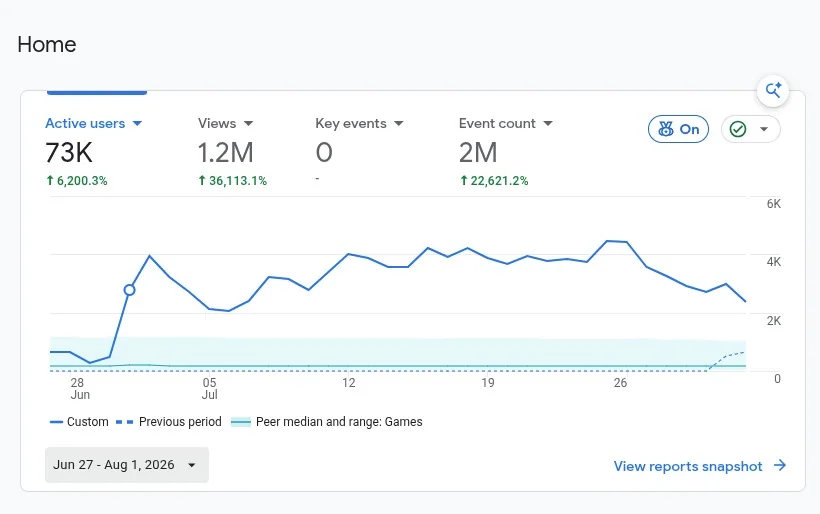Click the 12 date axis label

349,383
